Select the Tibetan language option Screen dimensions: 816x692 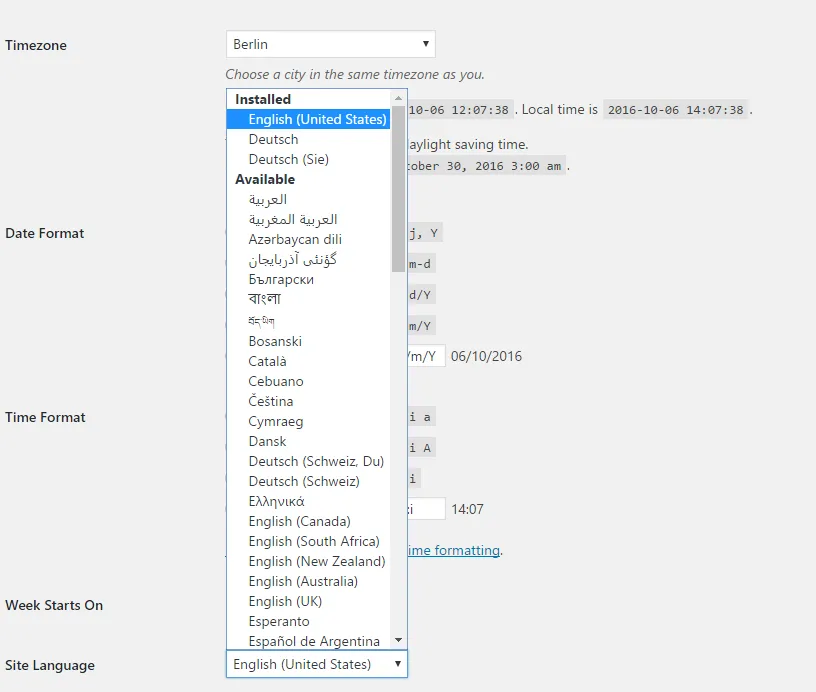point(308,321)
